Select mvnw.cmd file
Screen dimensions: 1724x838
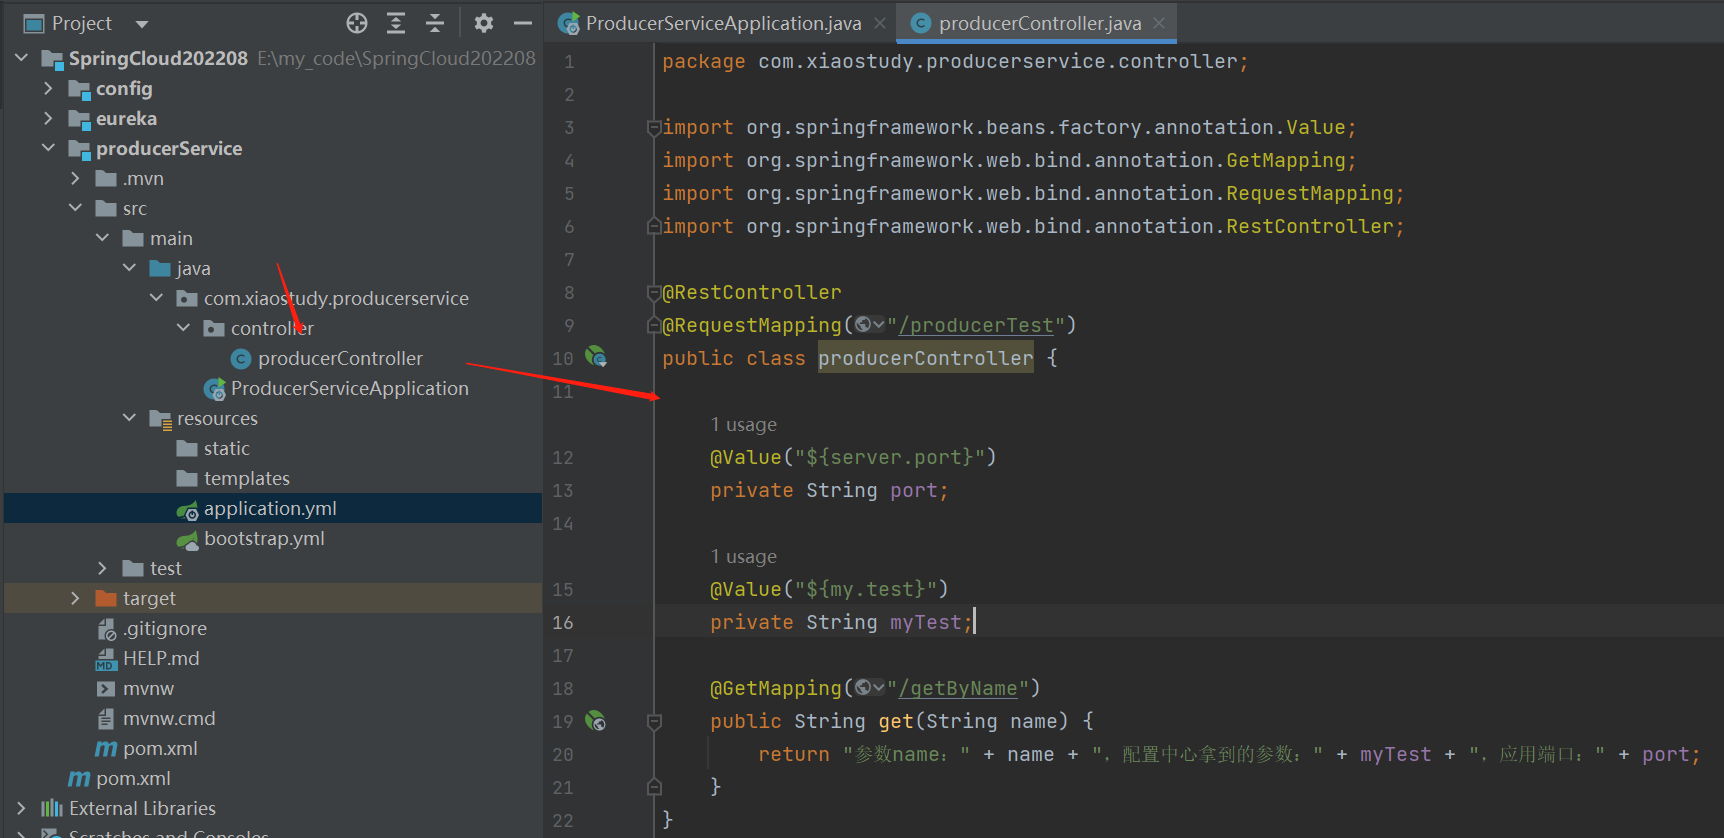click(x=169, y=718)
